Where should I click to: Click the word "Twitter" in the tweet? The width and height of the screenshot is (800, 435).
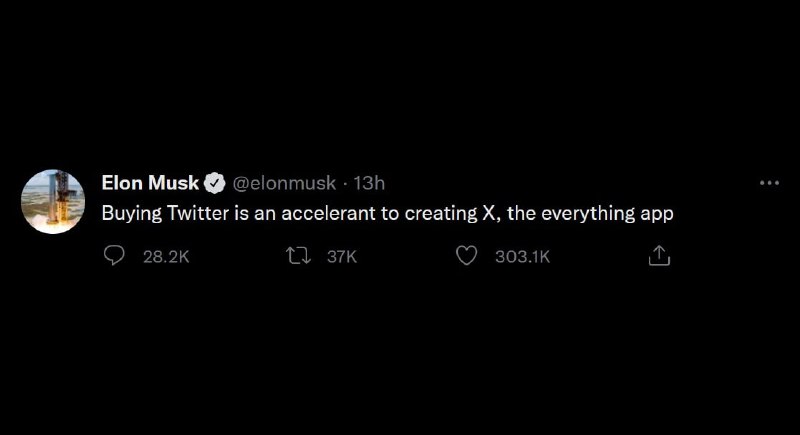point(198,213)
